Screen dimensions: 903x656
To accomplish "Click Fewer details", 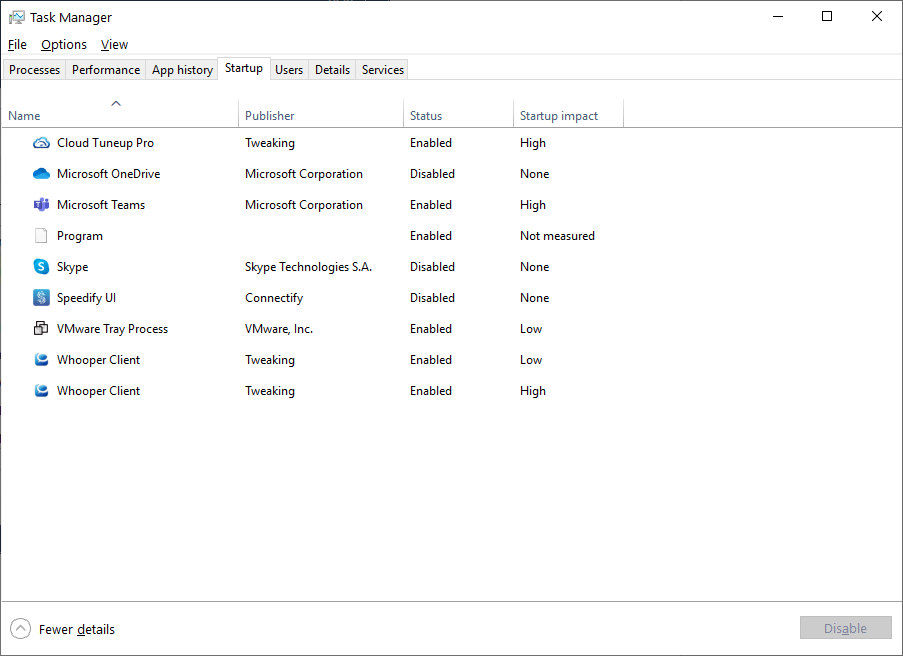I will 76,629.
